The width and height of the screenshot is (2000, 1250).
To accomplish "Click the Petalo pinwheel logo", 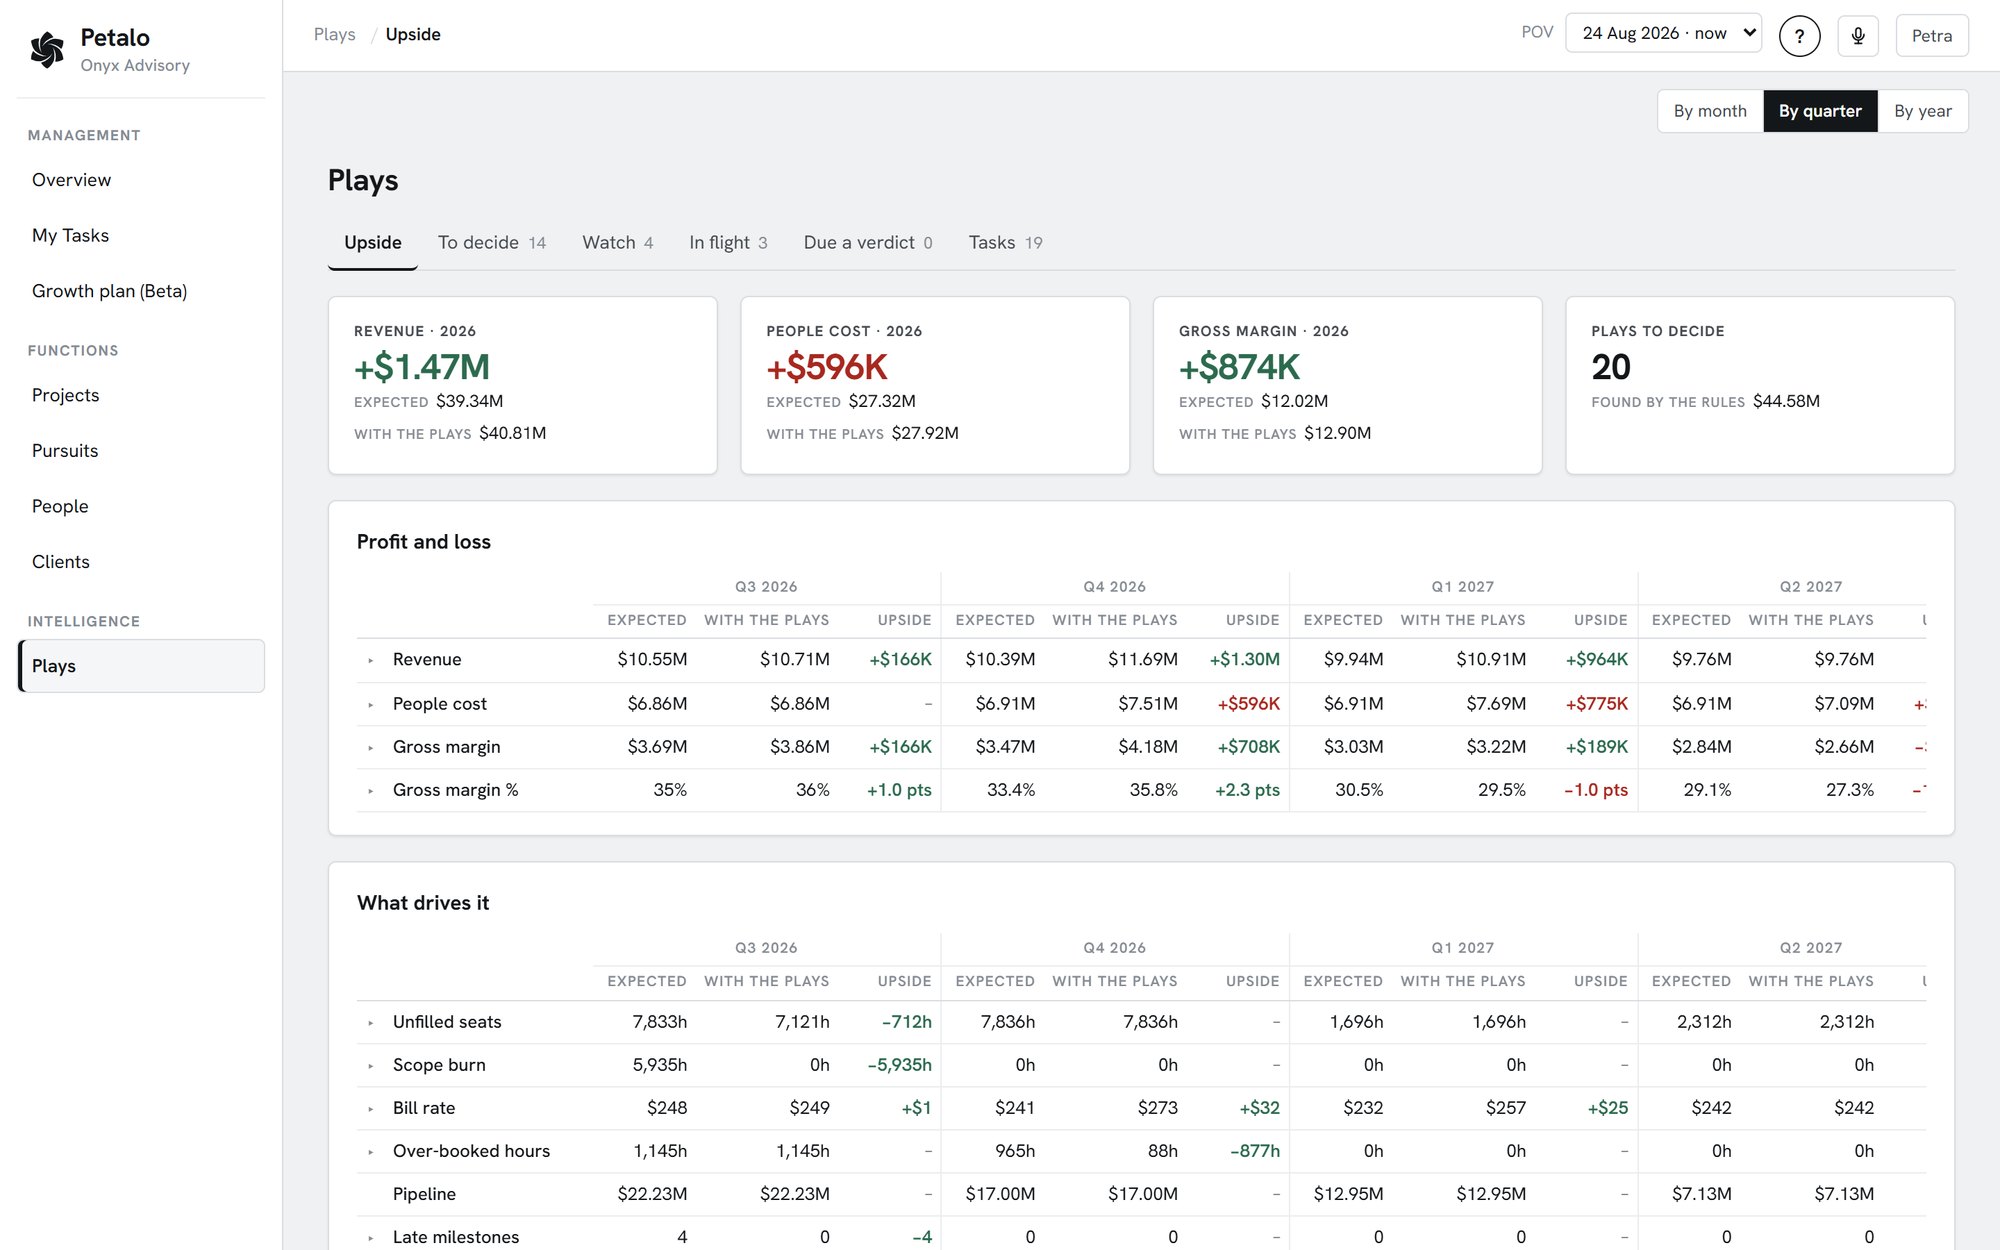I will (x=47, y=49).
